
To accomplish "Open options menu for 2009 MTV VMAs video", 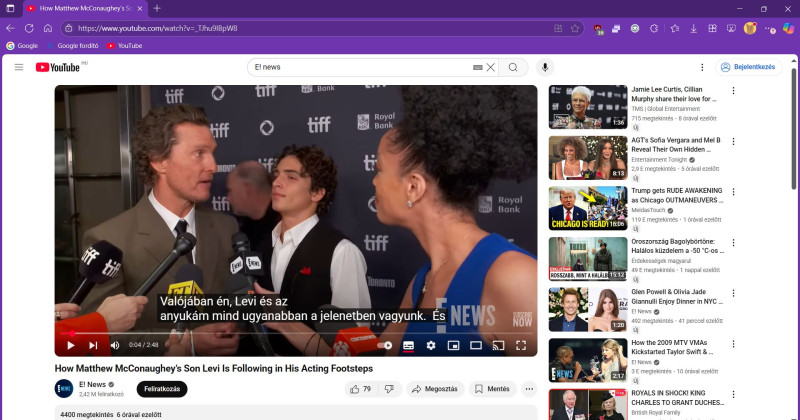I will pos(733,344).
